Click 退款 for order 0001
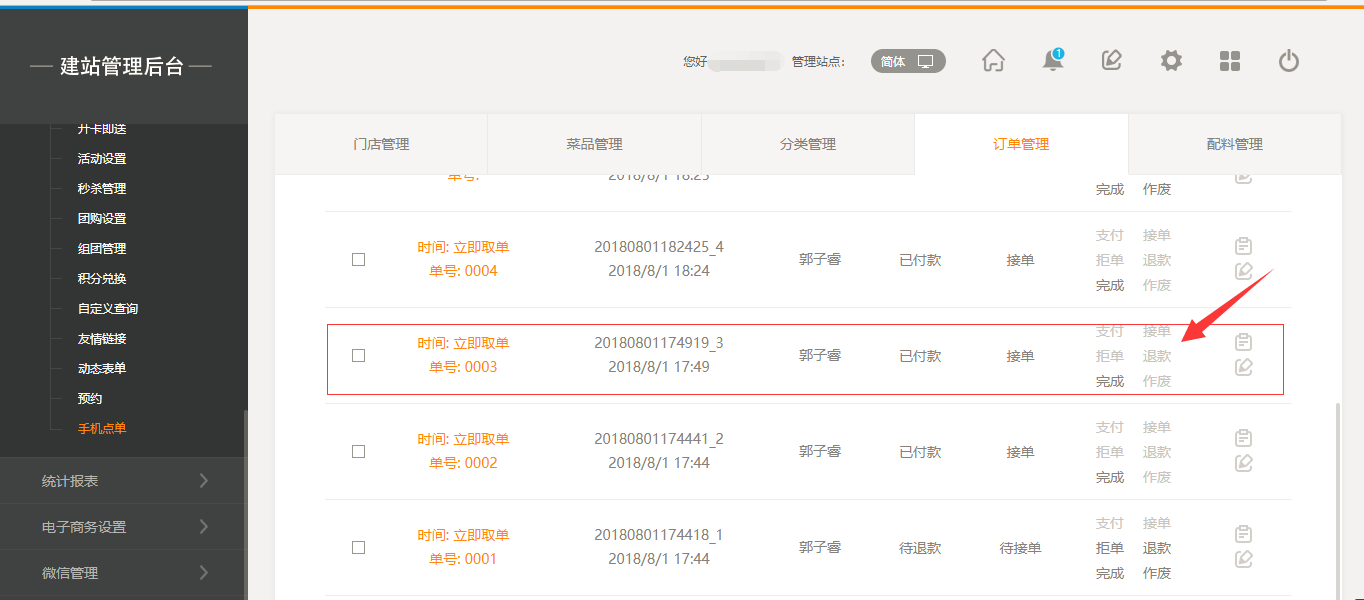The width and height of the screenshot is (1364, 600). point(1157,548)
